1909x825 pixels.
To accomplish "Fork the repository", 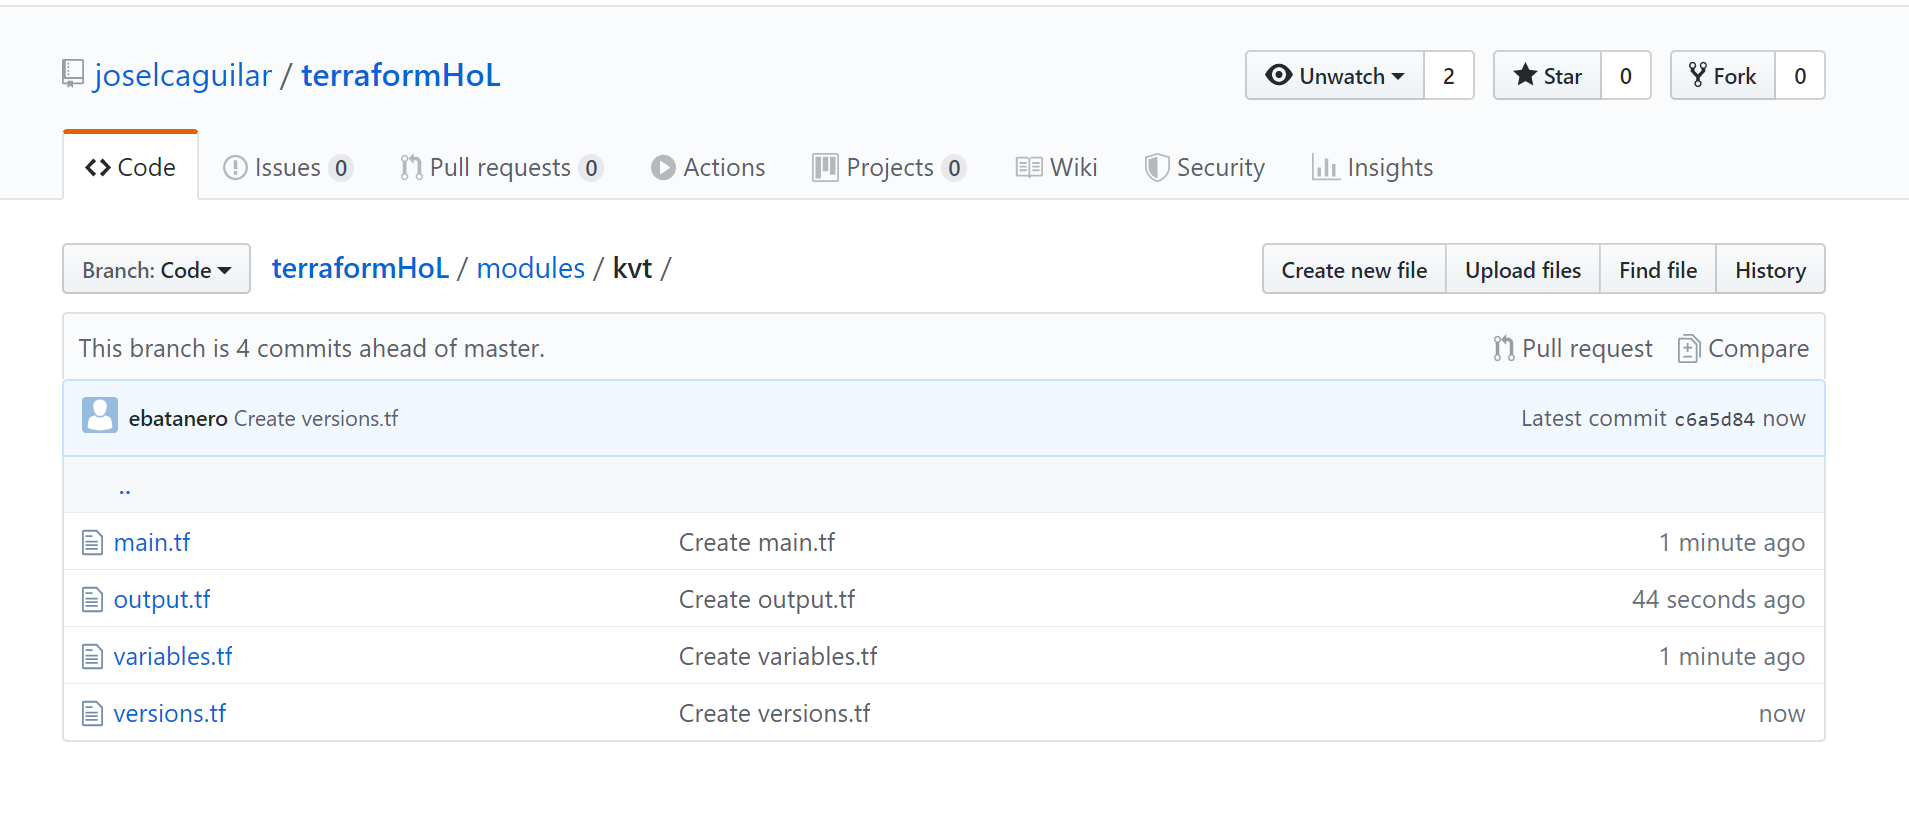I will pyautogui.click(x=1723, y=75).
